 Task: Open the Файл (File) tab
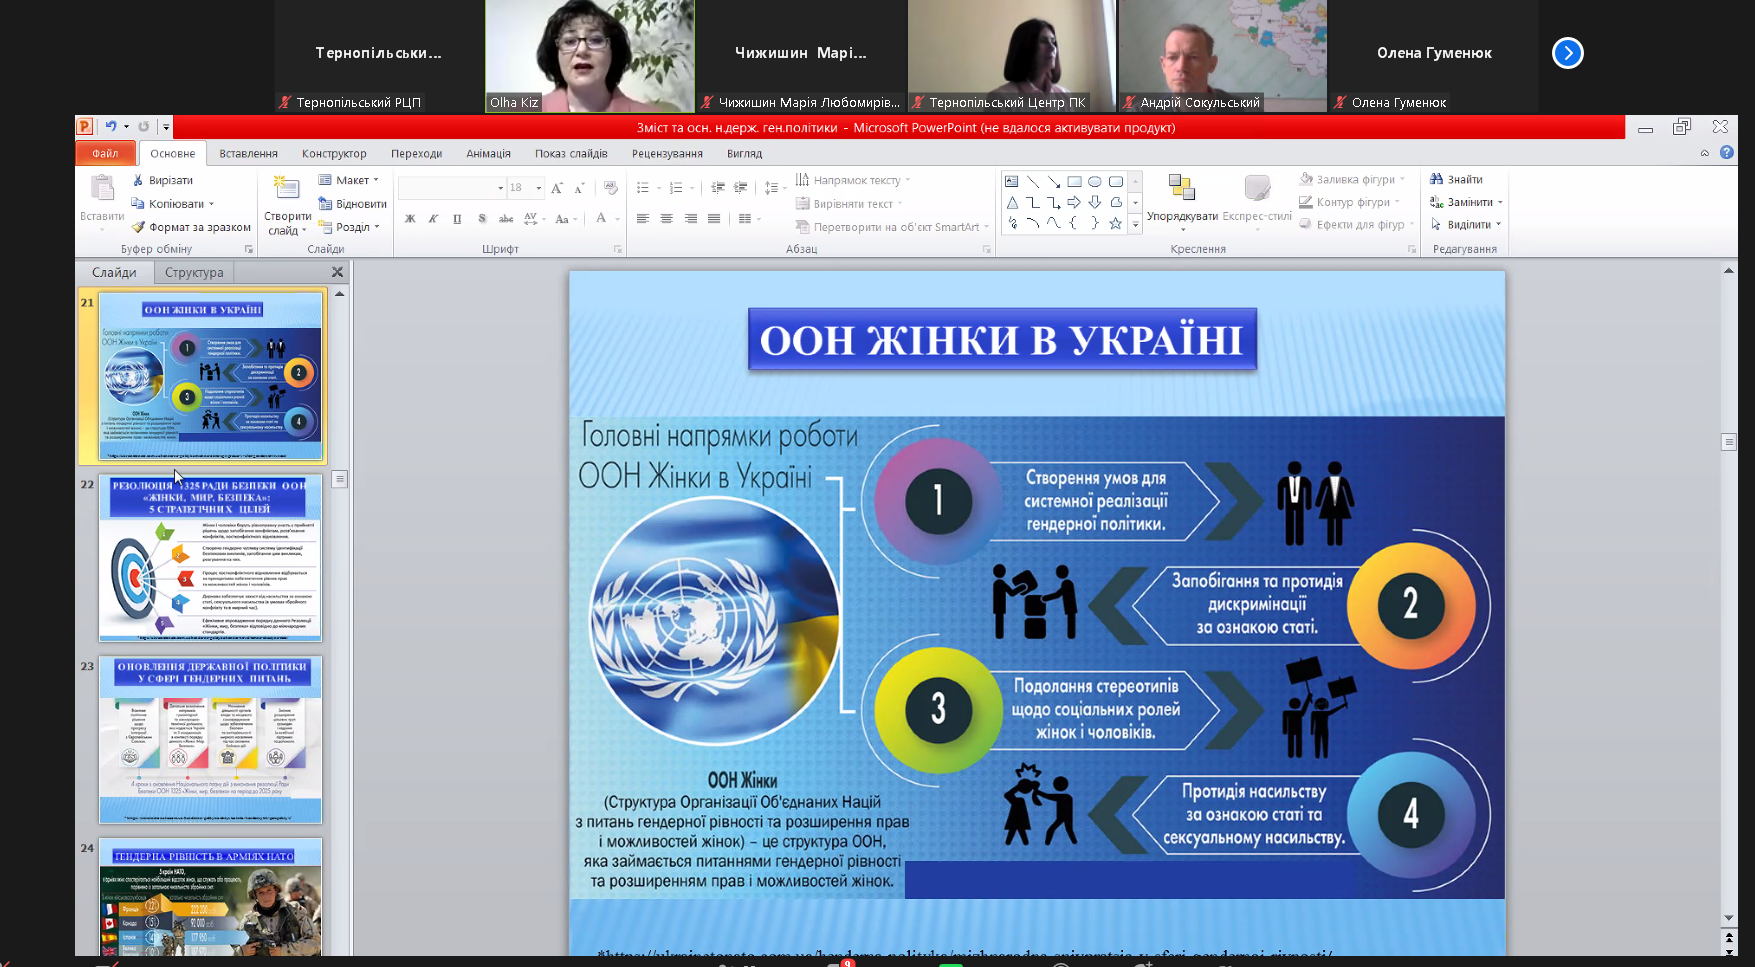click(x=105, y=153)
